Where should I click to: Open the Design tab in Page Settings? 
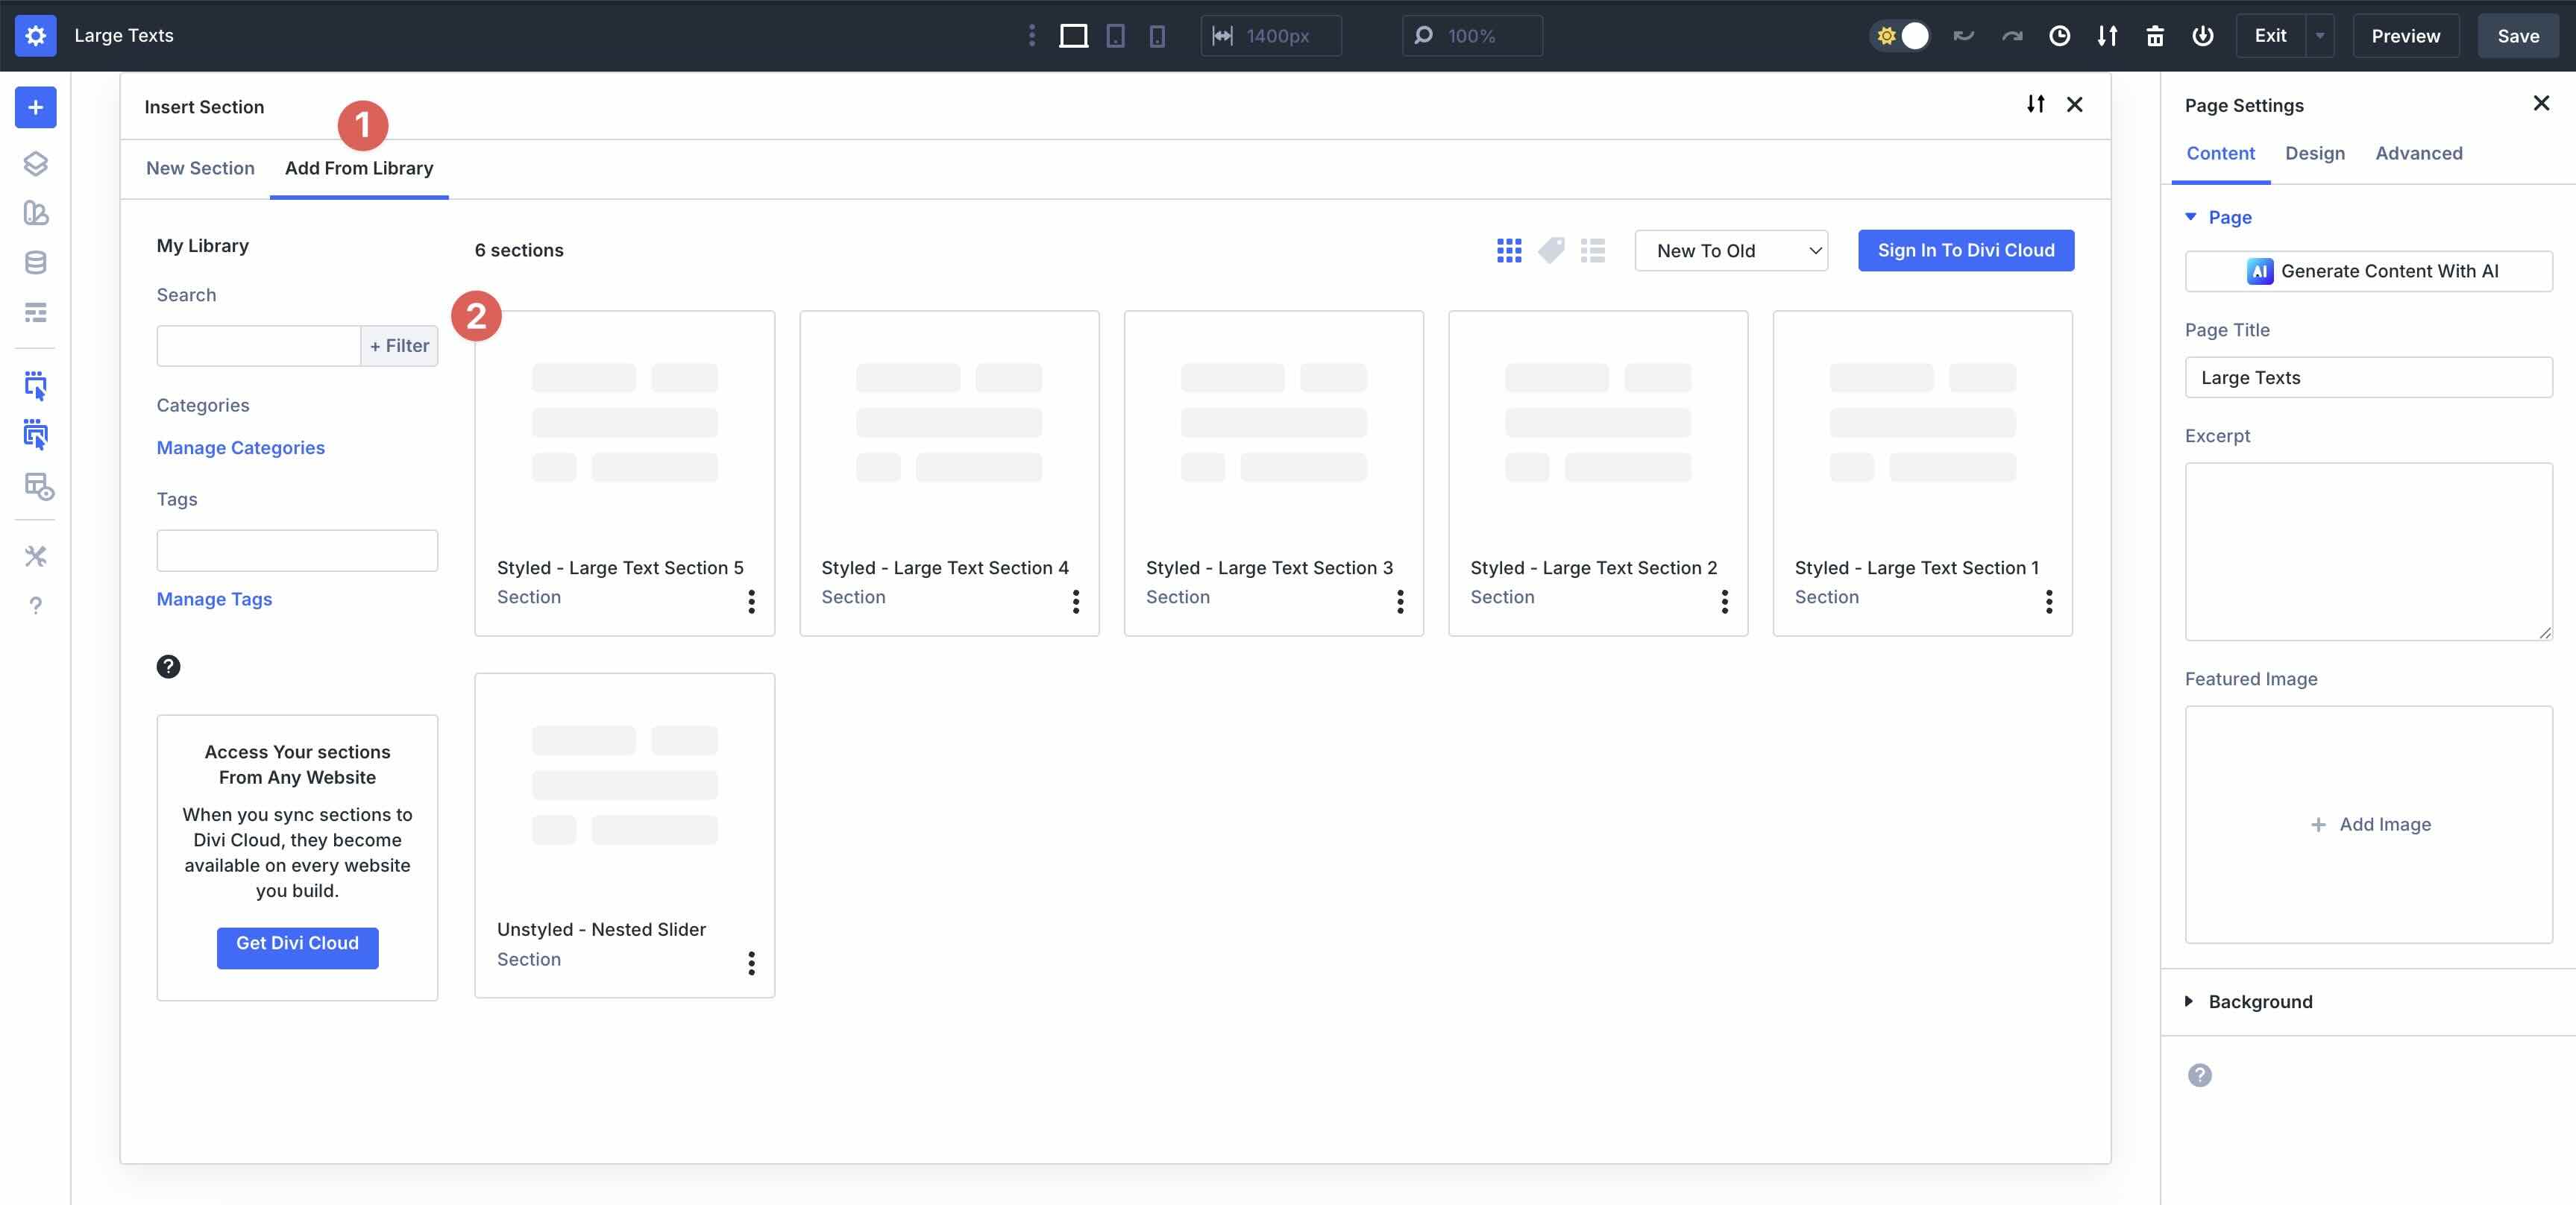tap(2315, 153)
